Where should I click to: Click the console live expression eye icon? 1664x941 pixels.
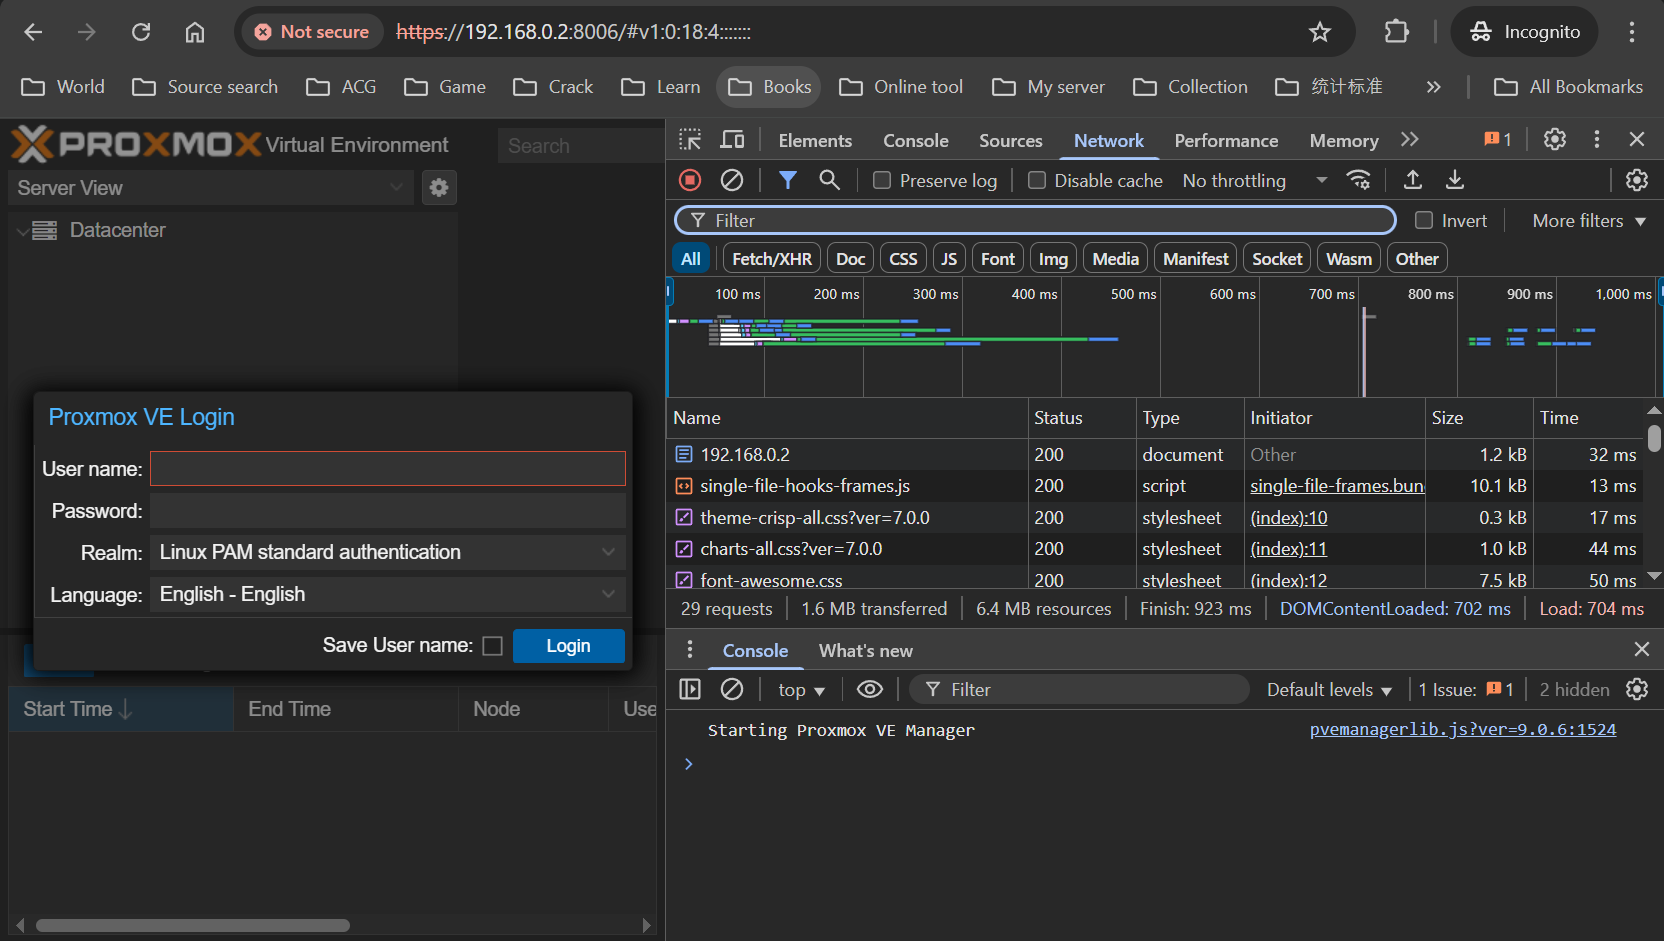(x=870, y=689)
